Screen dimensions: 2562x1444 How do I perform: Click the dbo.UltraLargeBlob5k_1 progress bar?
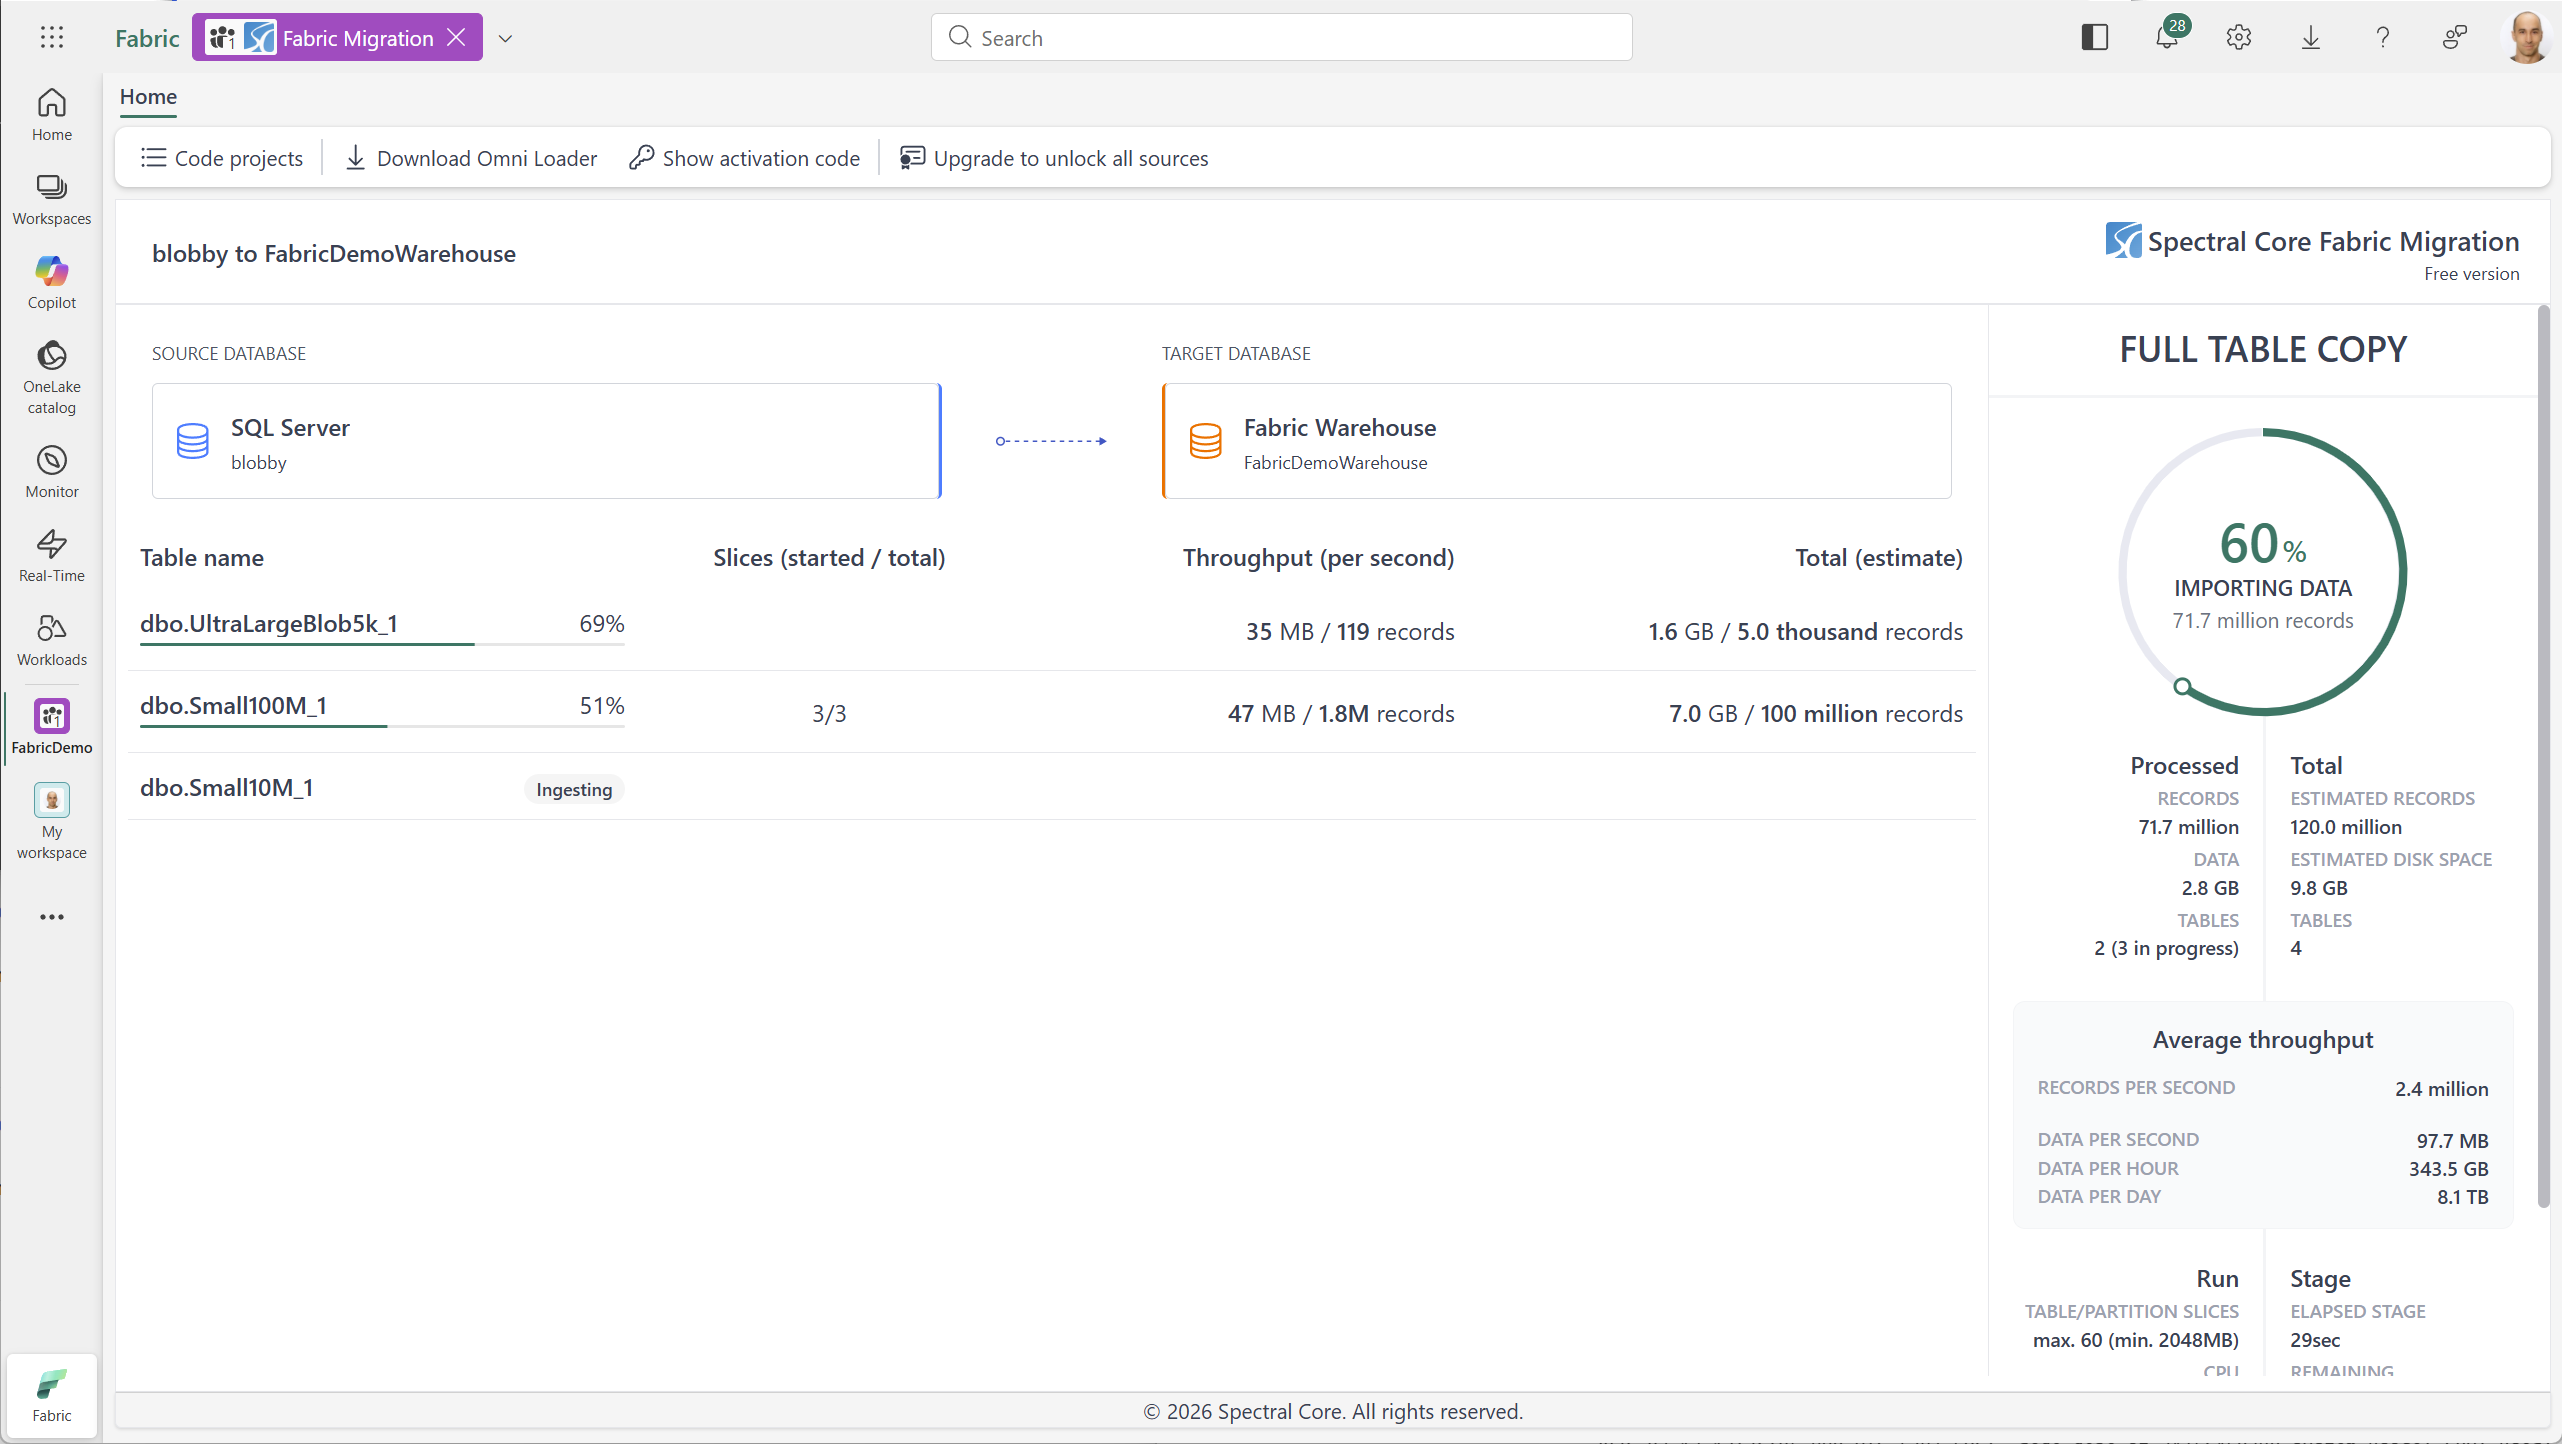pyautogui.click(x=382, y=644)
